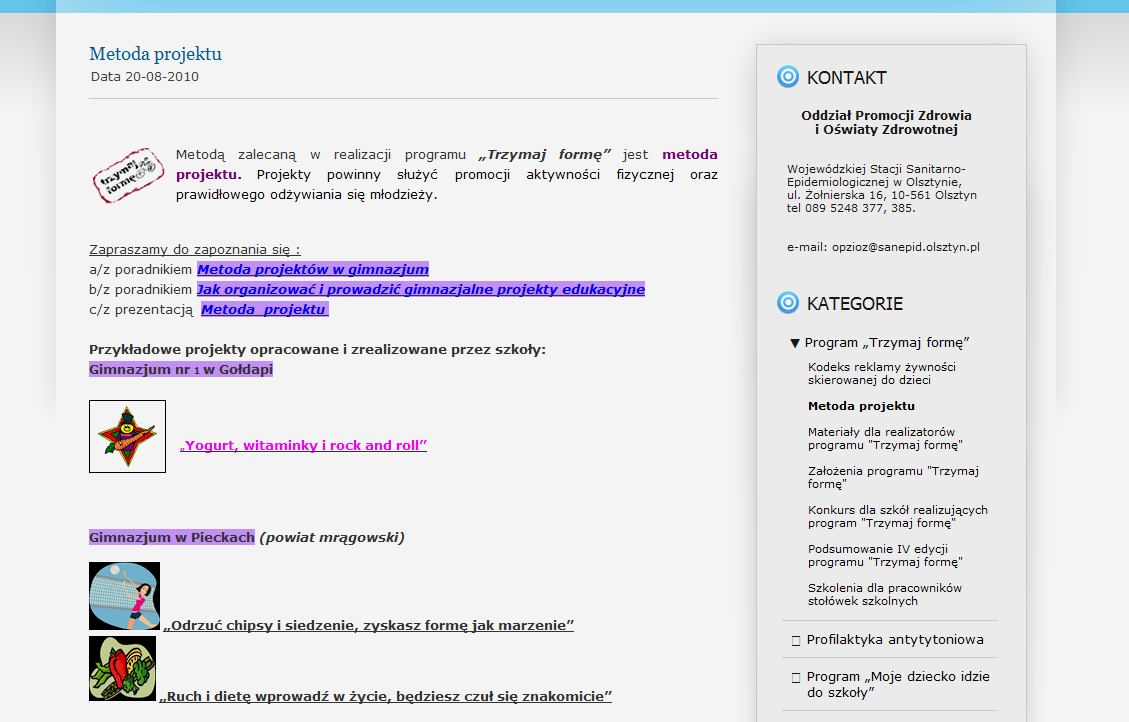
Task: Open Materiały dla realizatorów programu sidebar item
Action: [x=885, y=438]
